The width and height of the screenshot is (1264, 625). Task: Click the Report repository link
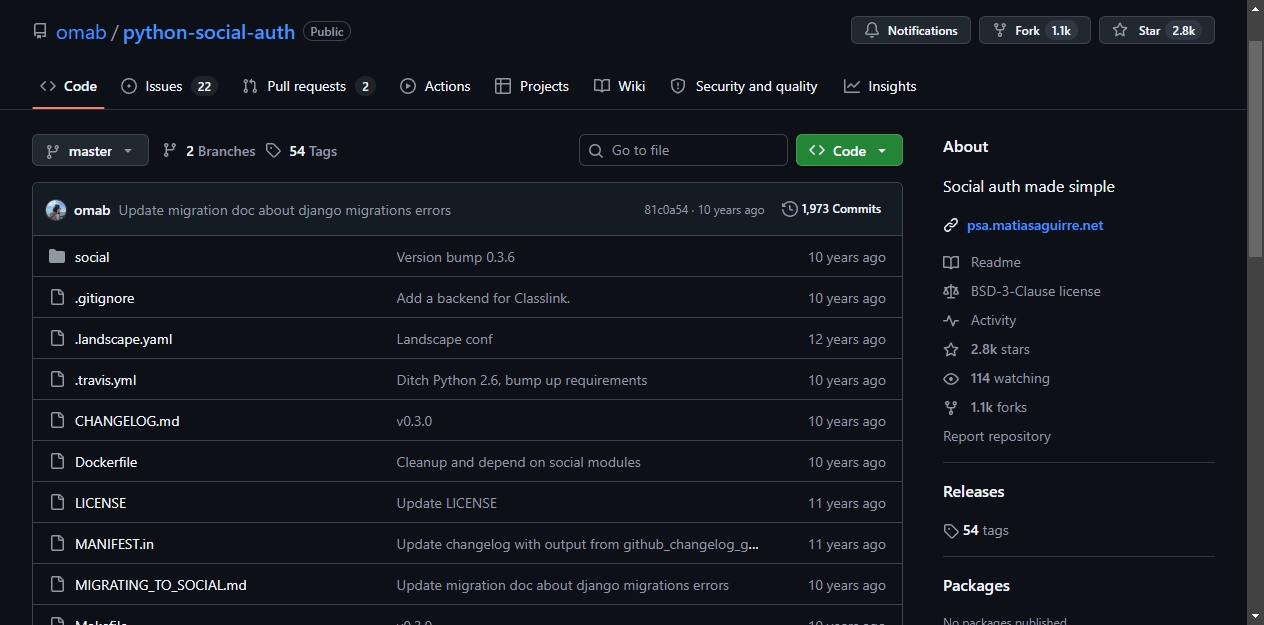coord(997,436)
